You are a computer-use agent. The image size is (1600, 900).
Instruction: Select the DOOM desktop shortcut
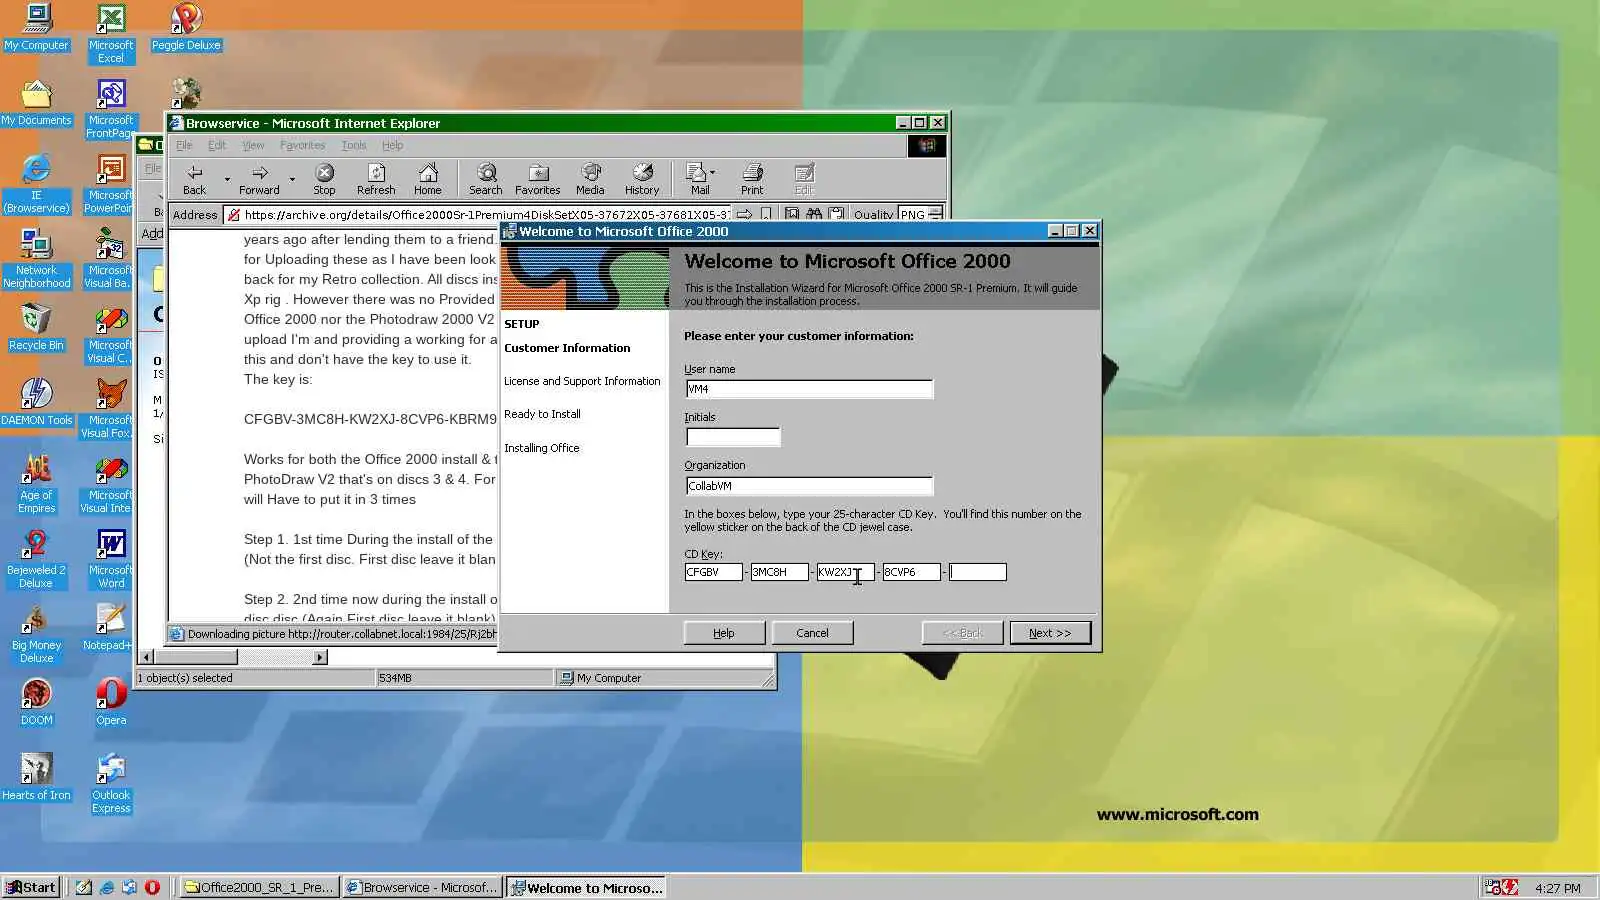(37, 703)
